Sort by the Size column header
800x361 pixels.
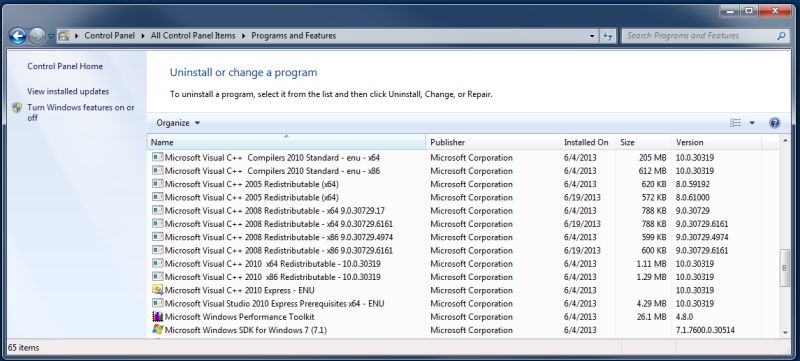tap(643, 142)
